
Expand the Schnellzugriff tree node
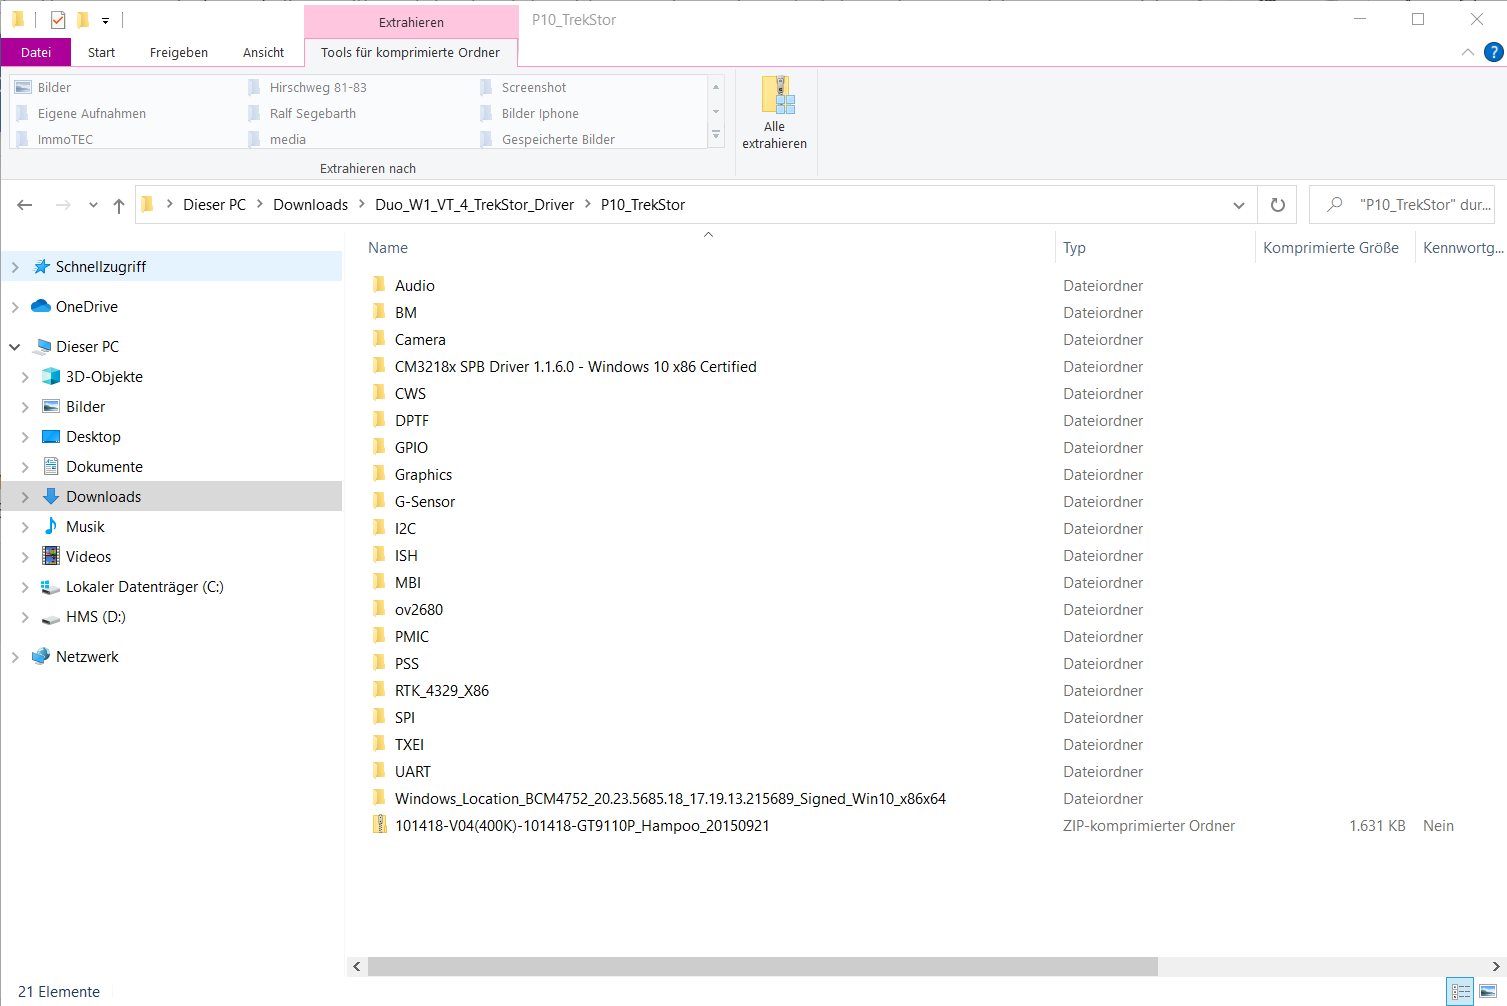pos(15,267)
